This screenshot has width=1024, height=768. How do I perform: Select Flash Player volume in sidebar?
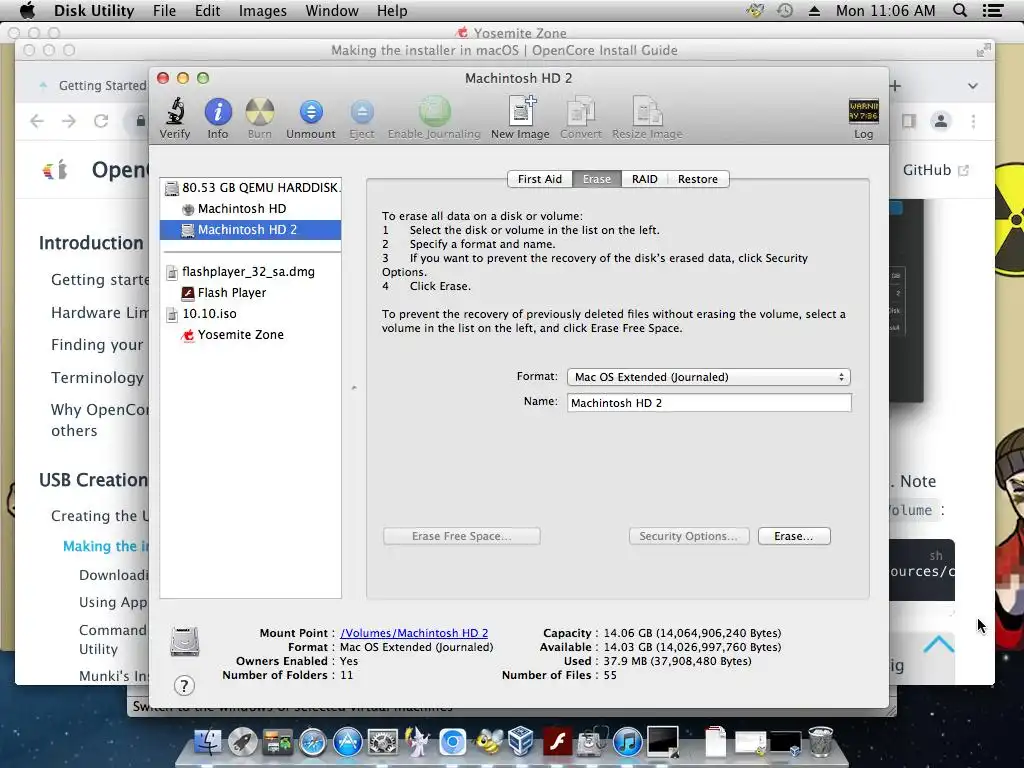pyautogui.click(x=251, y=293)
